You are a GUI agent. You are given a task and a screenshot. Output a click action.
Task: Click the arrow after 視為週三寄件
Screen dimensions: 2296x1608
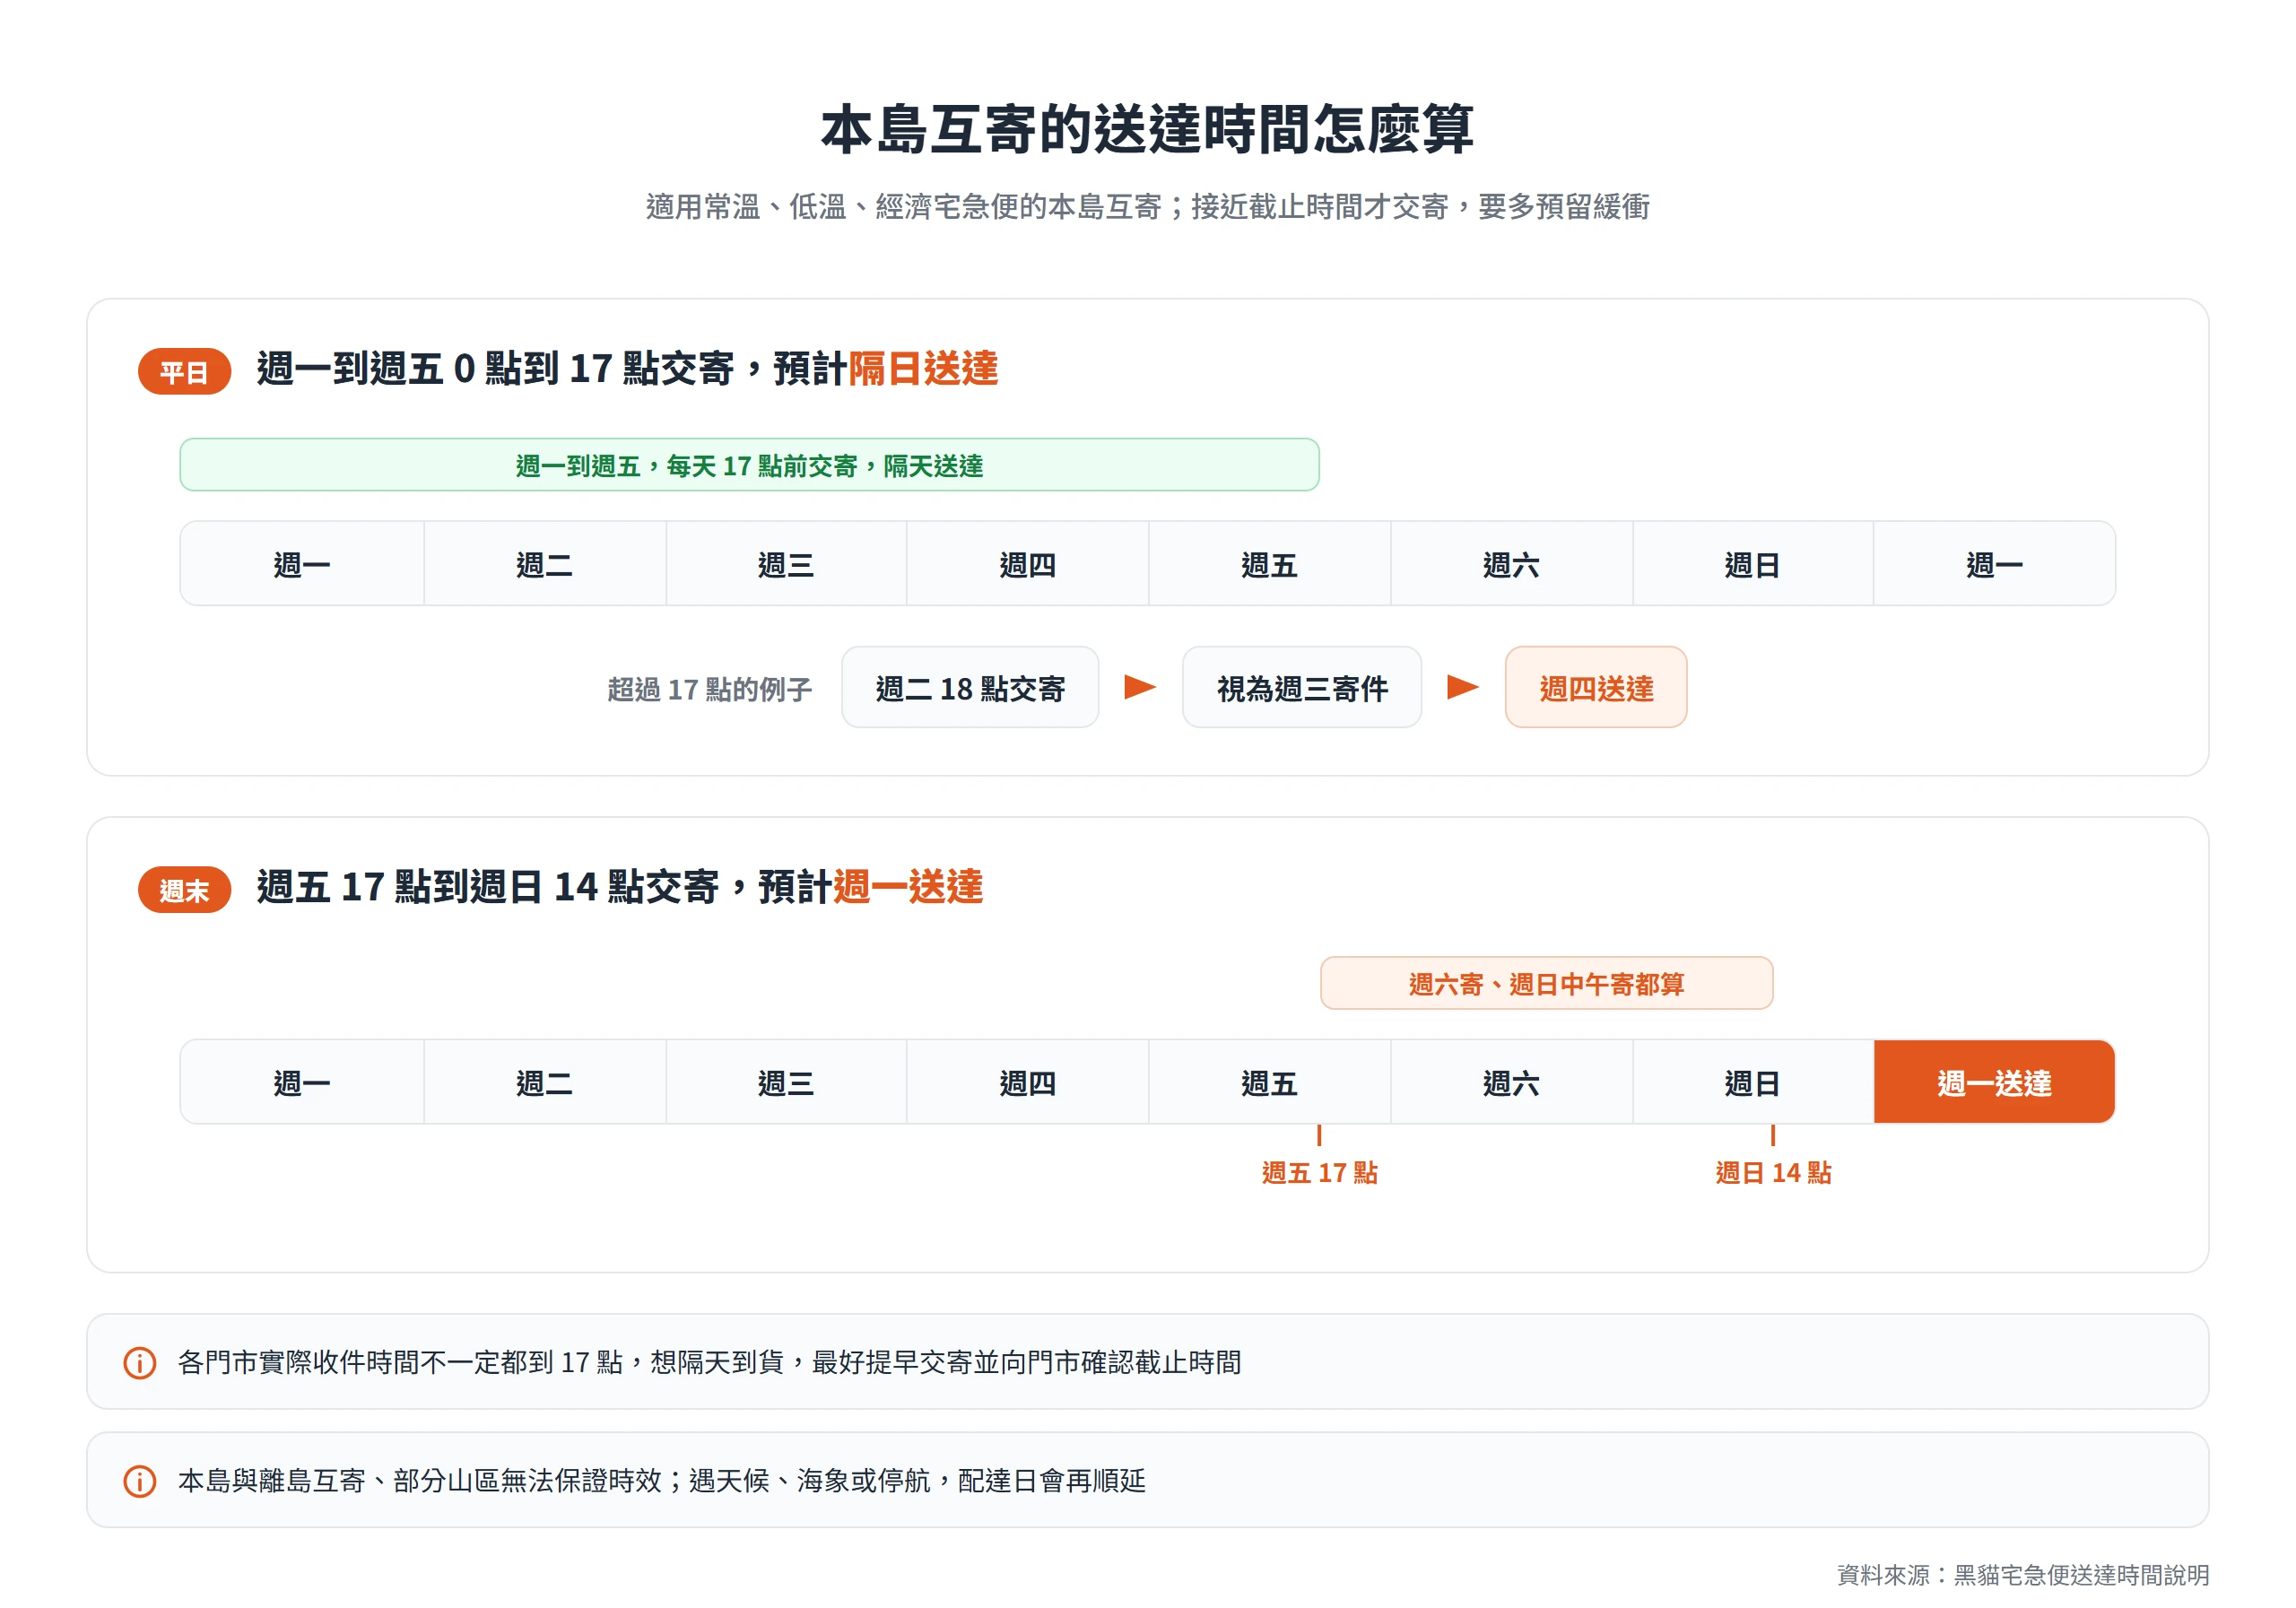[x=1462, y=687]
